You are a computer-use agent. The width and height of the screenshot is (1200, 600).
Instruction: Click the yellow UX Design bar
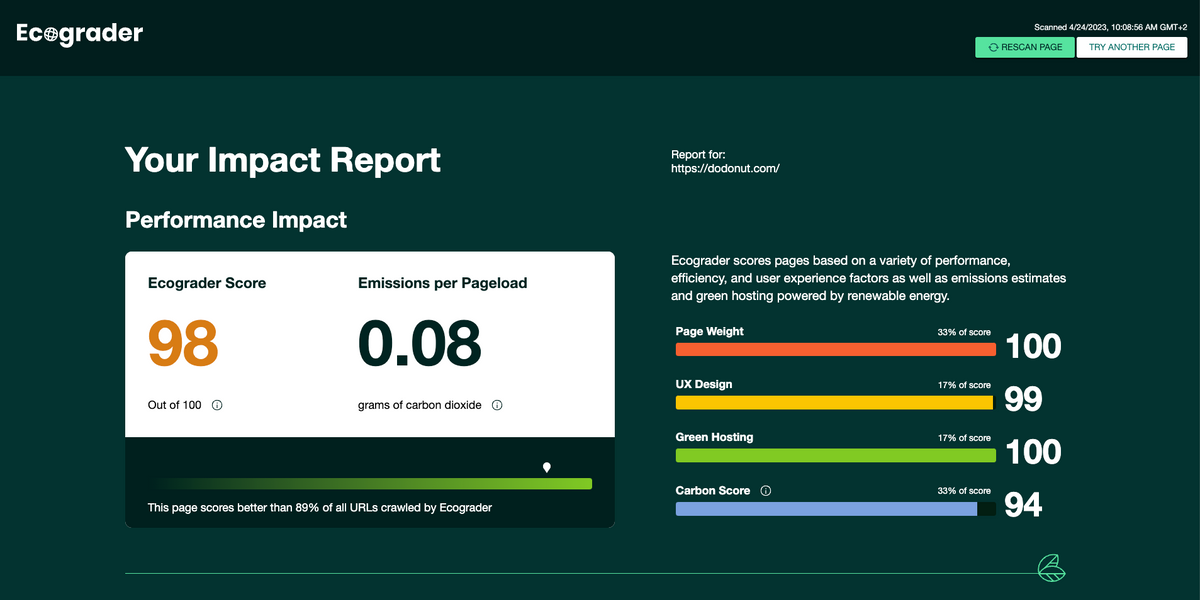pyautogui.click(x=834, y=402)
